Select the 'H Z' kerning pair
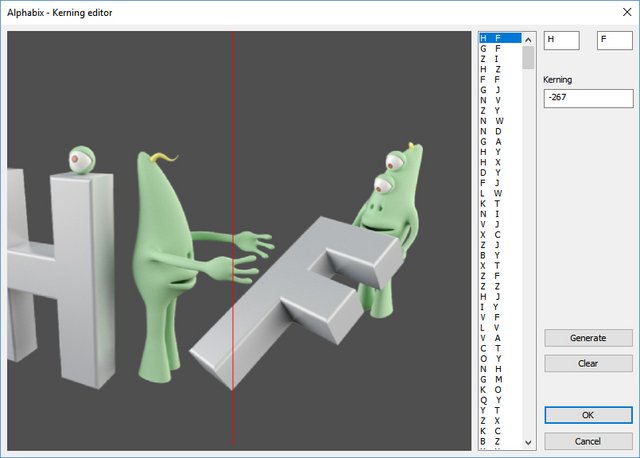Image resolution: width=640 pixels, height=458 pixels. 500,69
